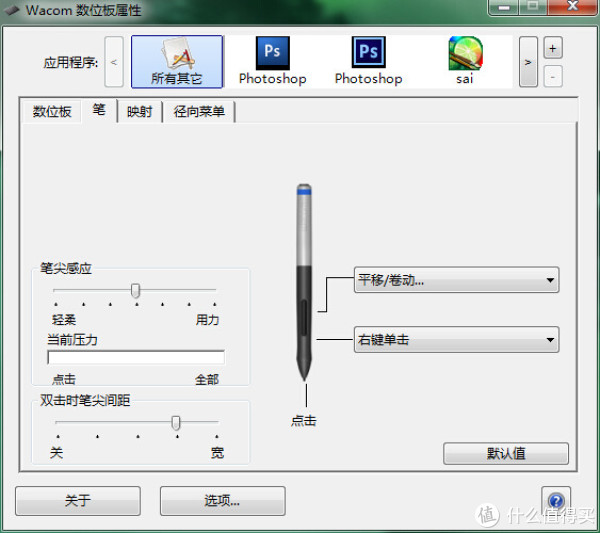Screen dimensions: 600x533
Task: Click the 全部 label below pressure bar
Action: (207, 380)
